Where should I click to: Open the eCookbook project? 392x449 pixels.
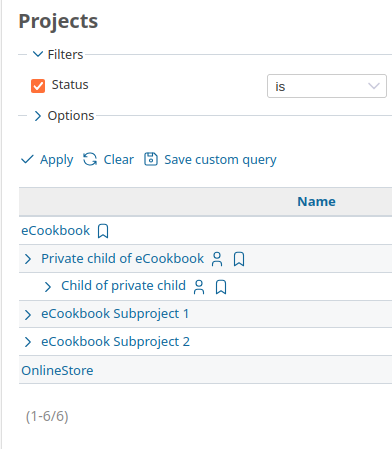tap(56, 231)
